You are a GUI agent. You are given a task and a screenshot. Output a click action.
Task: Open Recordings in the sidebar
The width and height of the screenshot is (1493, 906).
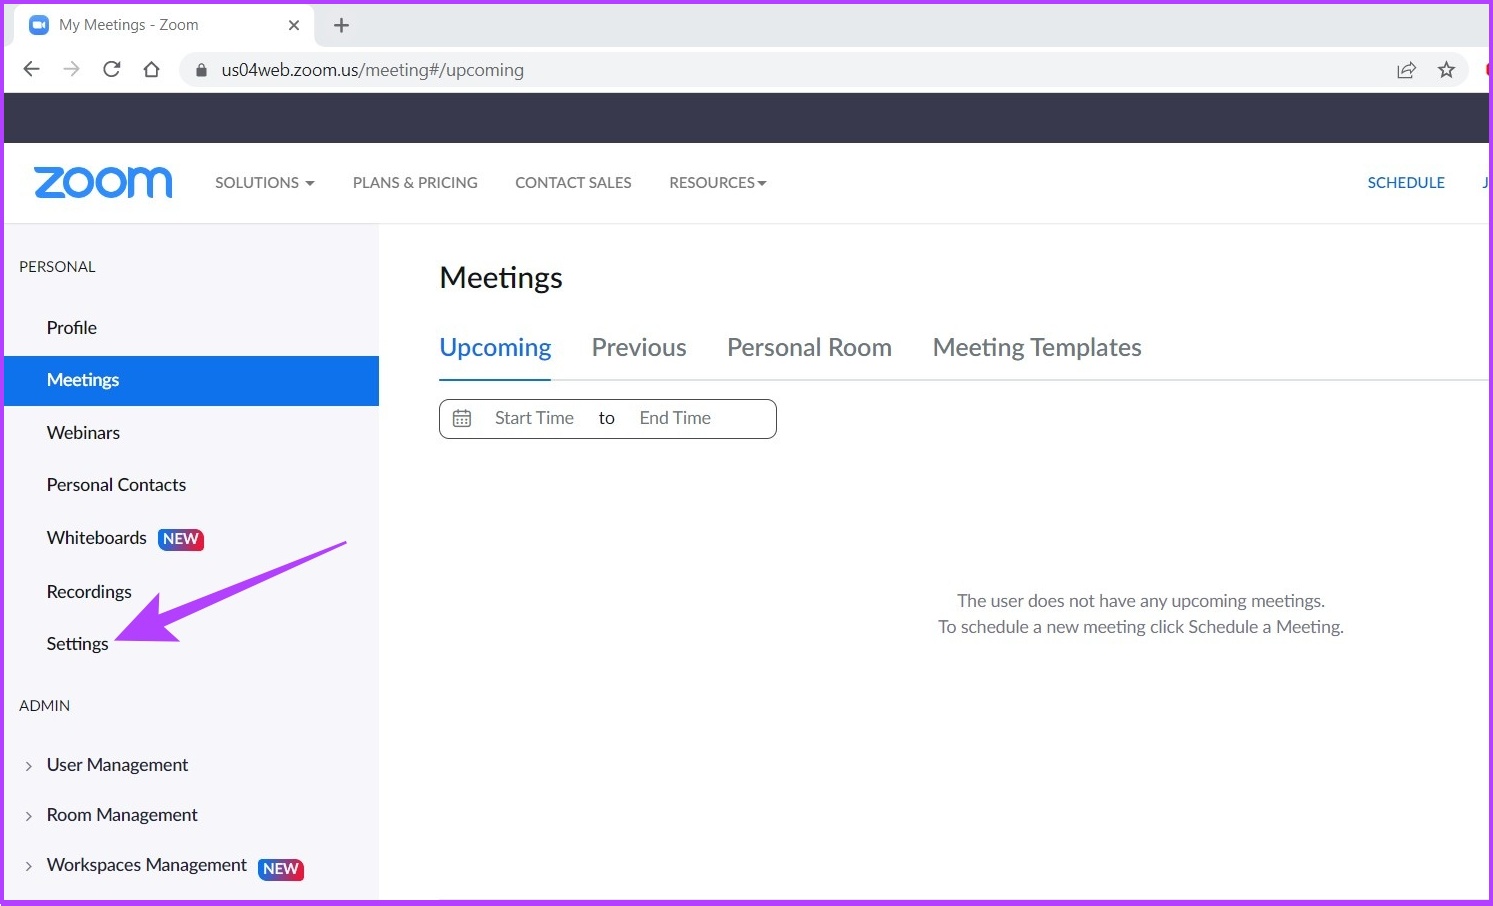pos(89,592)
